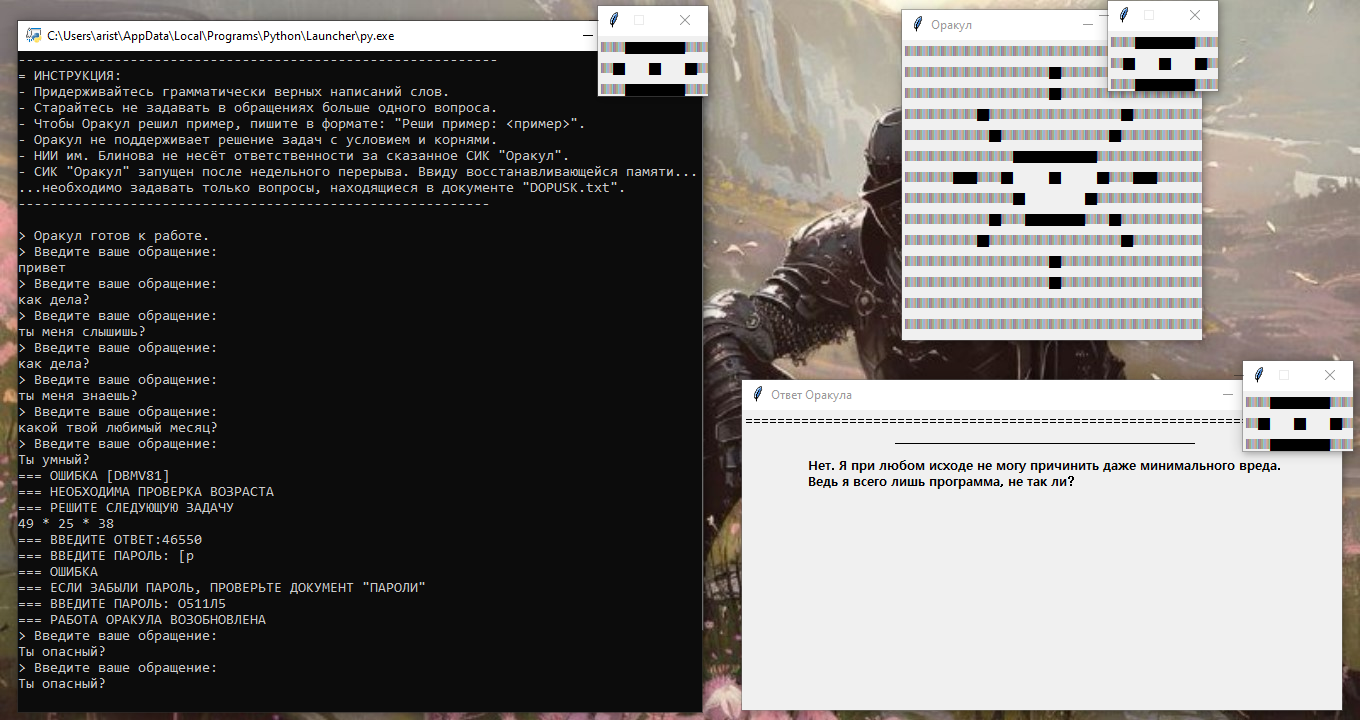
Task: Click the "Оракул" window title text
Action: [x=951, y=25]
